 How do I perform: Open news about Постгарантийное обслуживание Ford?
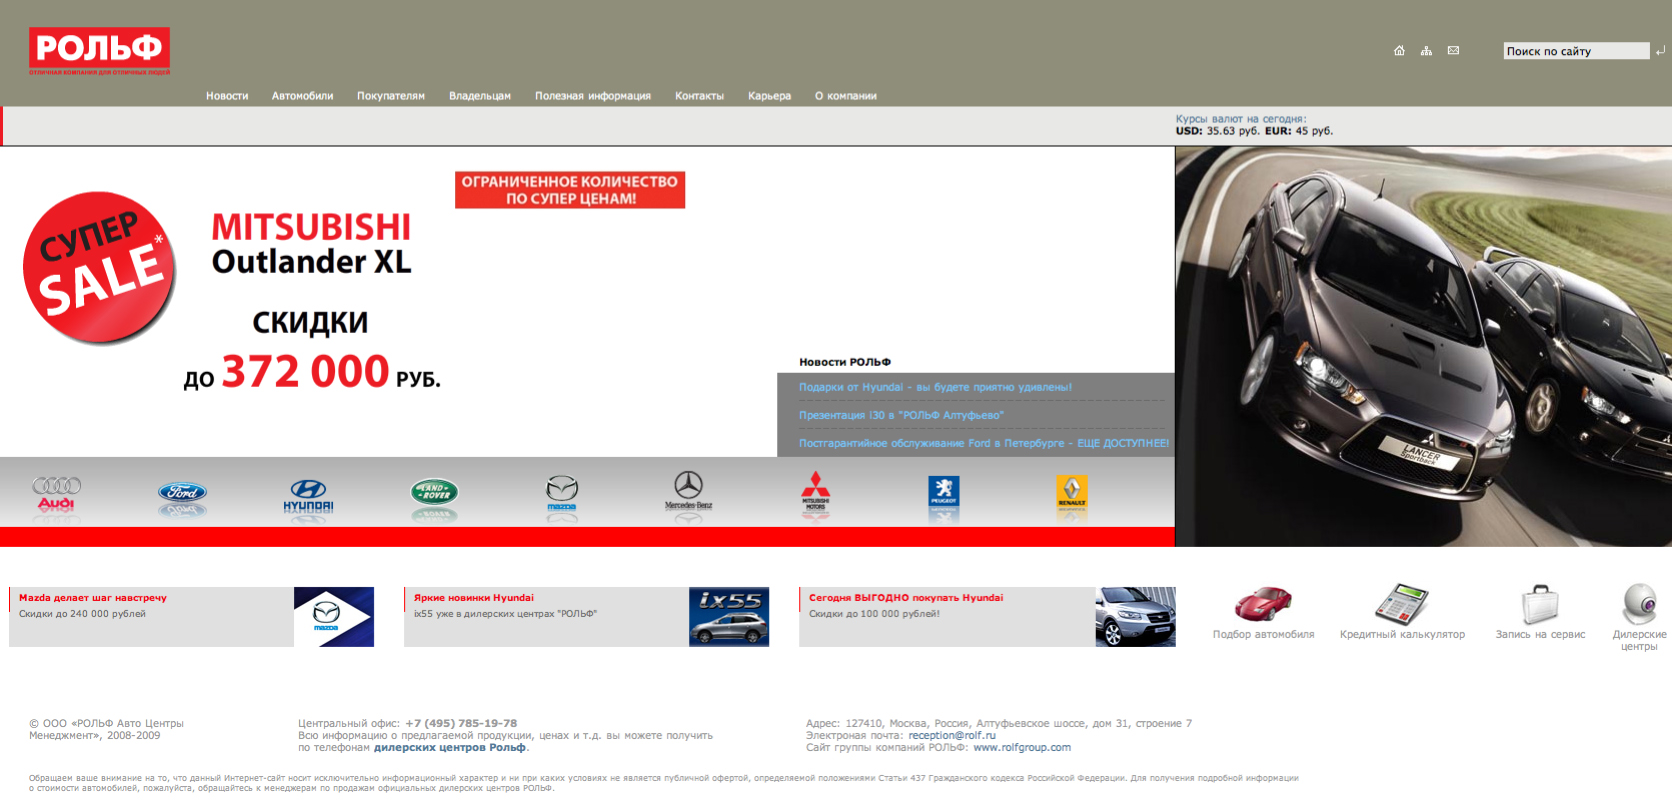(984, 443)
